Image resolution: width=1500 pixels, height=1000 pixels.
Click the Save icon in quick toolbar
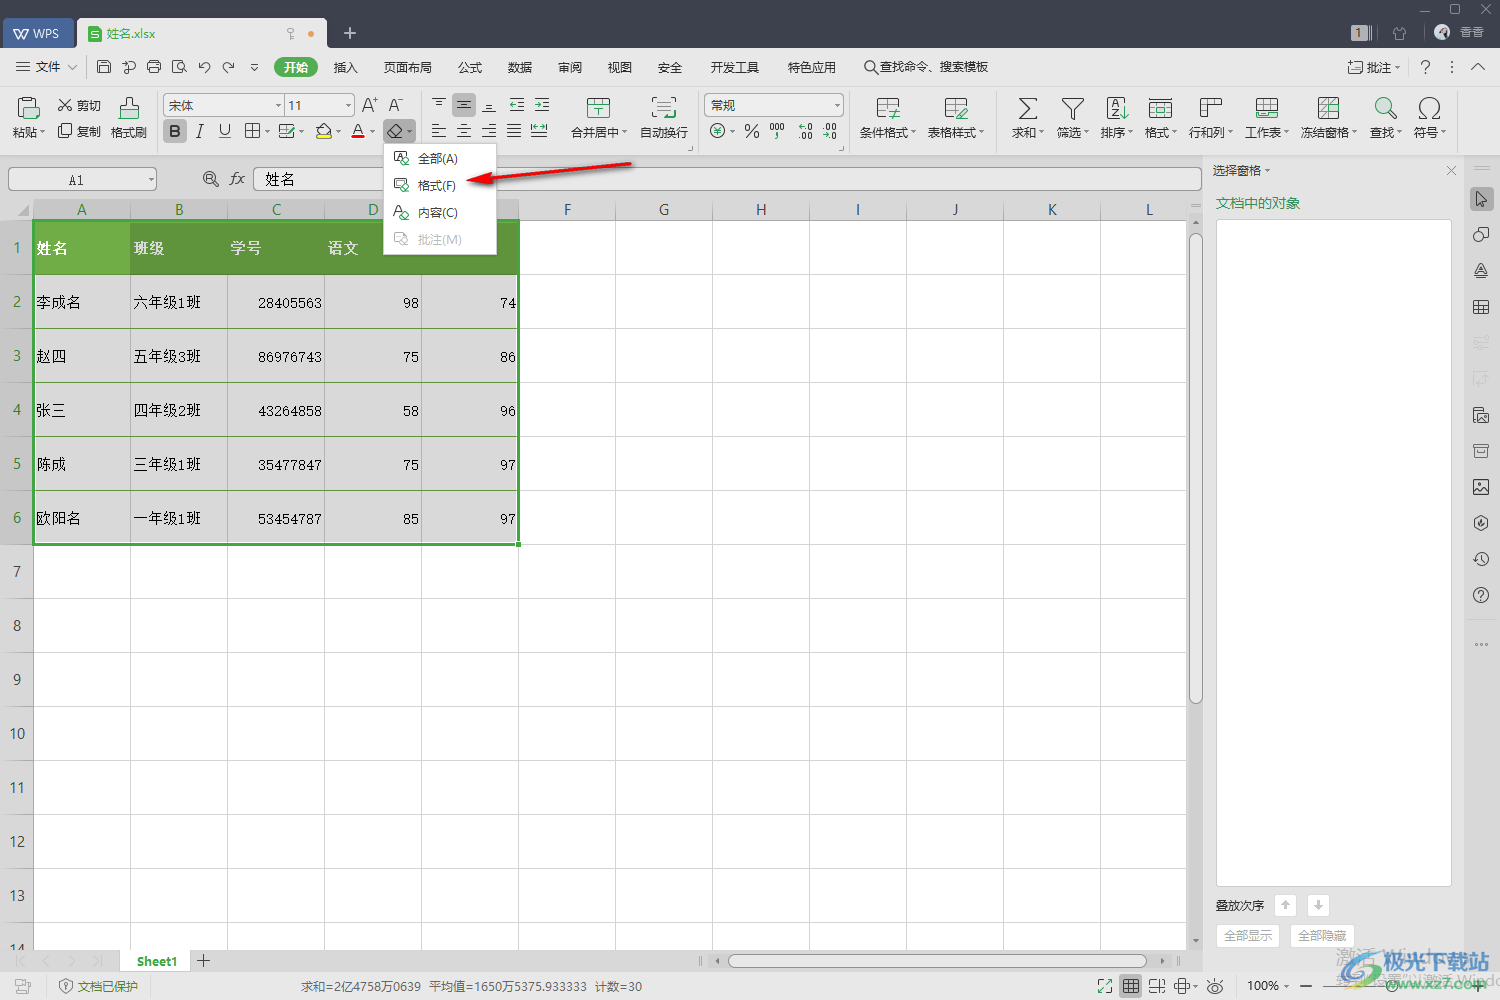coord(104,67)
